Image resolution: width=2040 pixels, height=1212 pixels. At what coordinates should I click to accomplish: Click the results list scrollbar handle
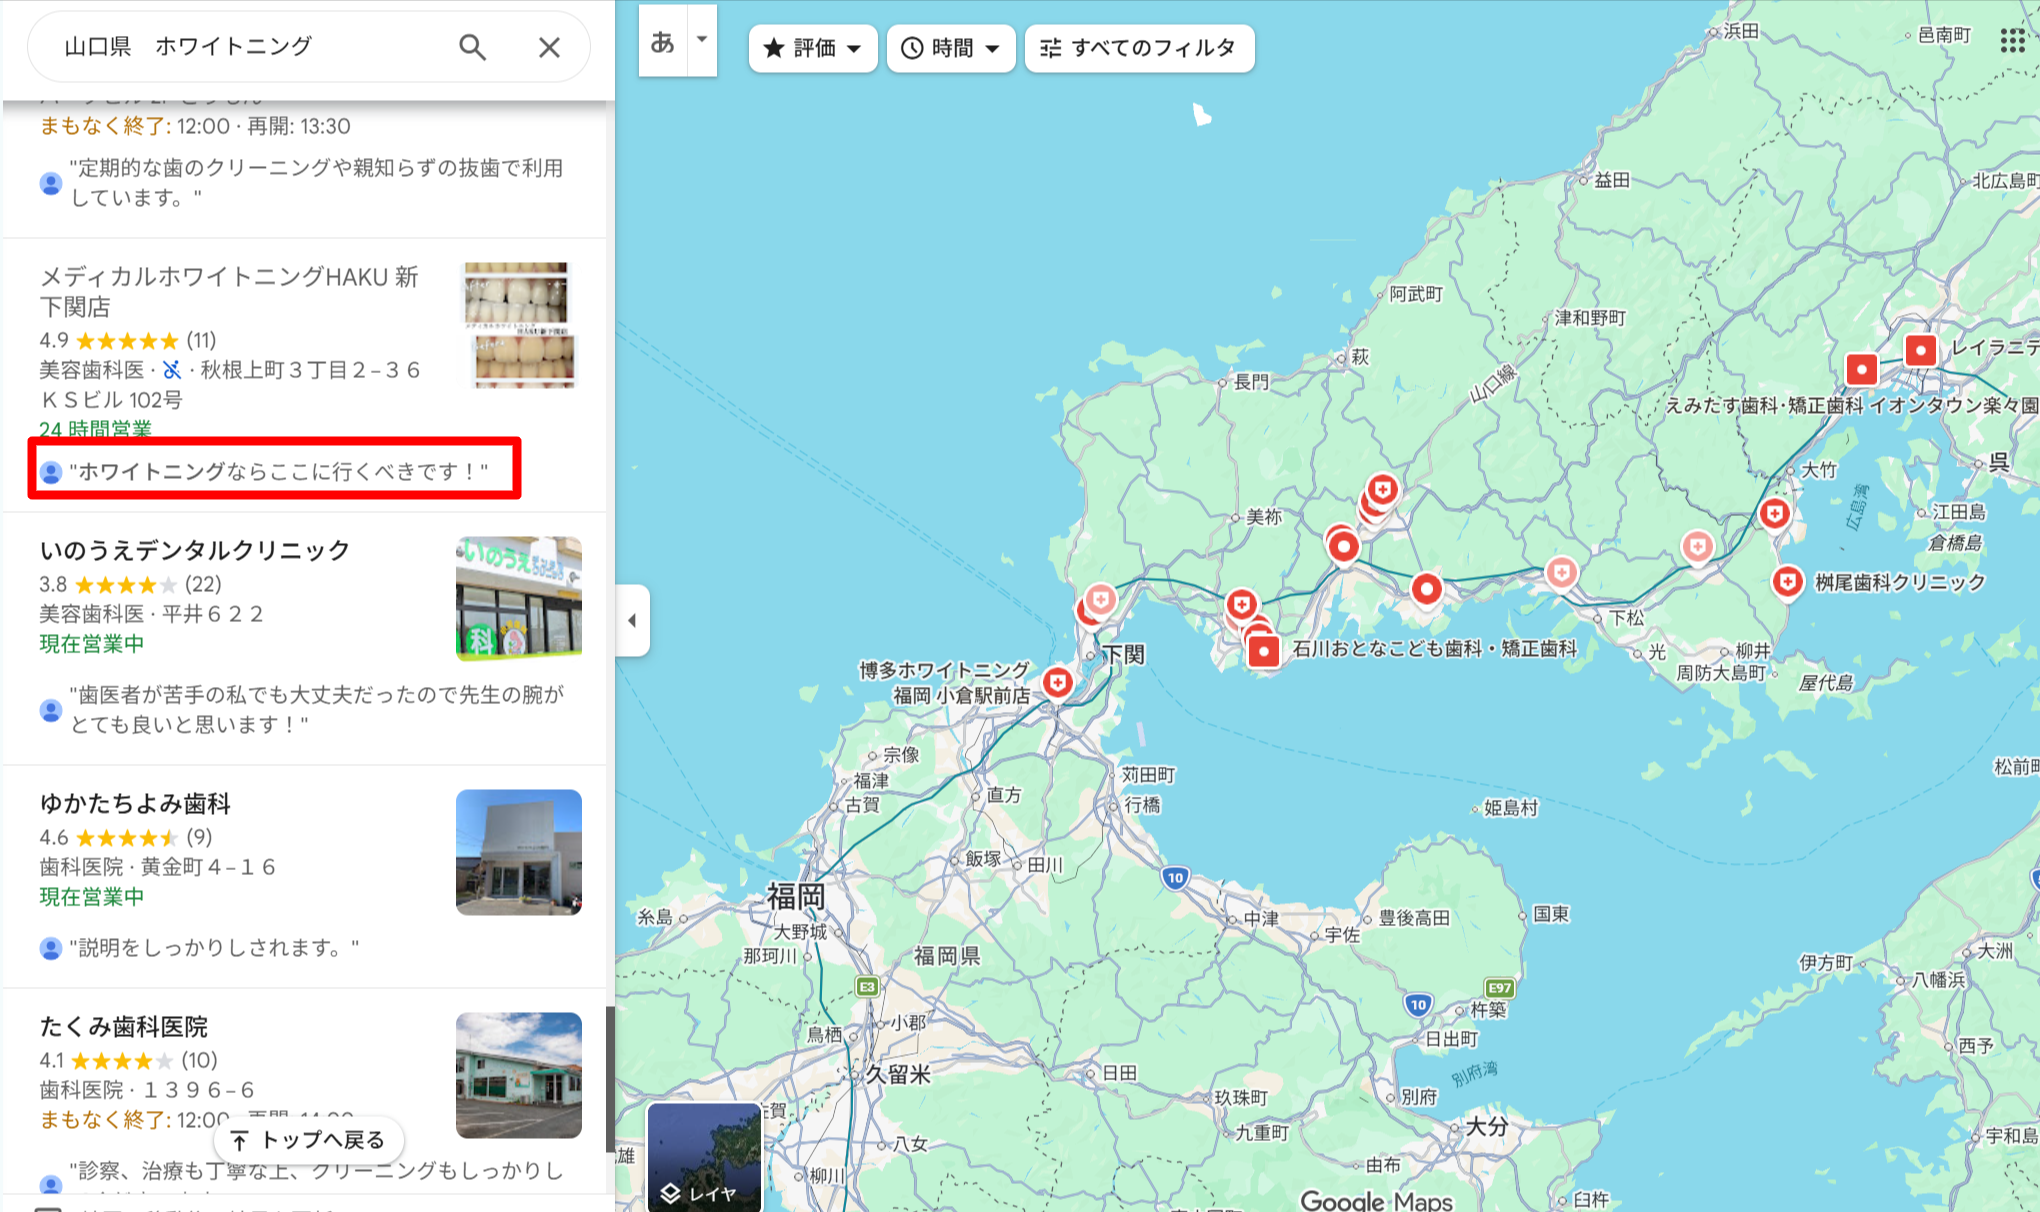point(609,1080)
